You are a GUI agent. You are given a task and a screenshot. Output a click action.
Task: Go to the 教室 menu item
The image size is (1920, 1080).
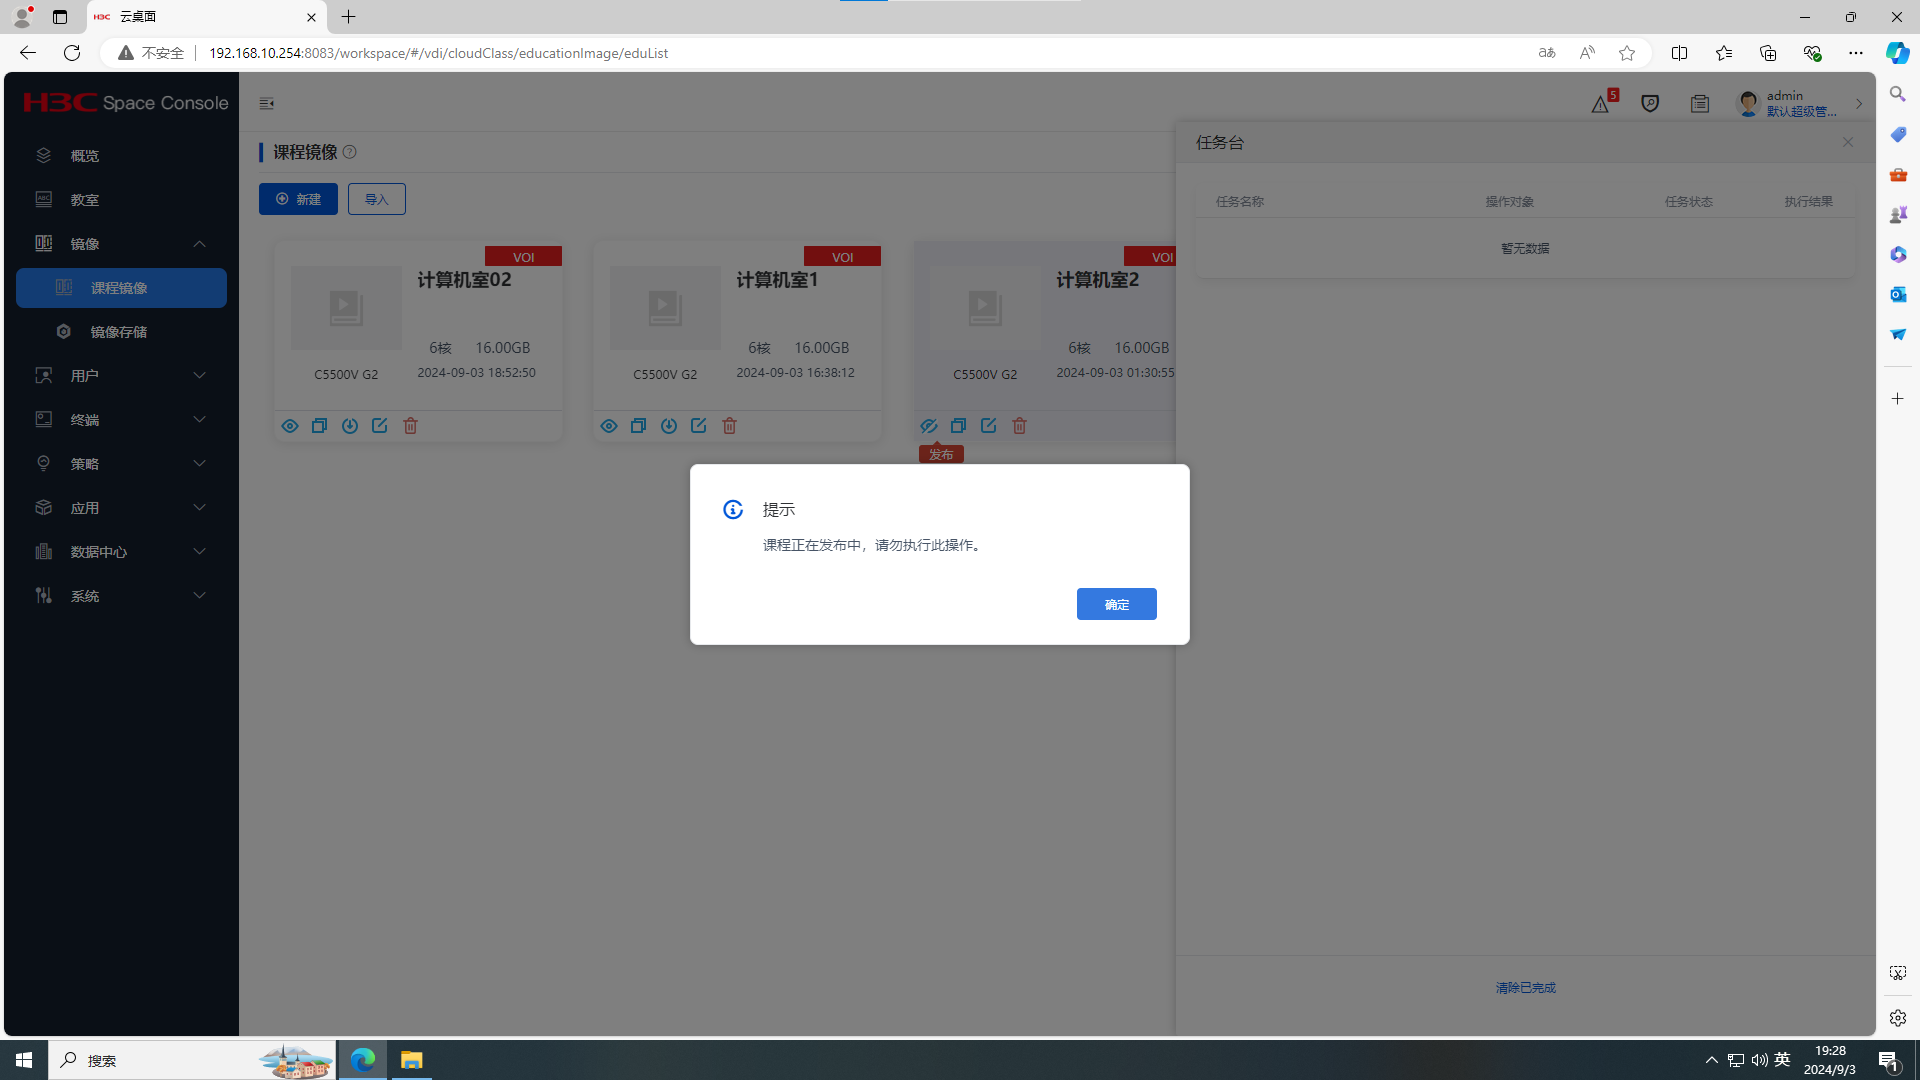coord(85,200)
